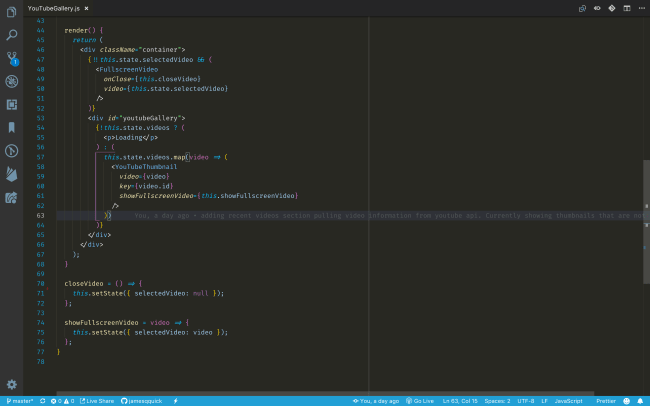The width and height of the screenshot is (650, 406).
Task: Change language mode from JavaScript
Action: point(568,400)
